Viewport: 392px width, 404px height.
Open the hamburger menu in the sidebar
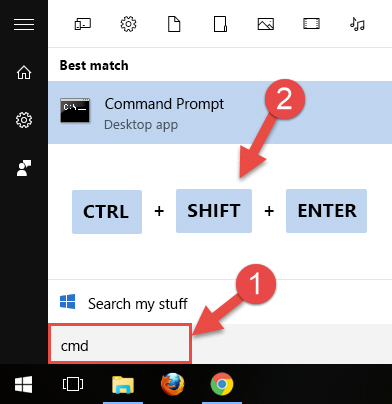tap(24, 24)
